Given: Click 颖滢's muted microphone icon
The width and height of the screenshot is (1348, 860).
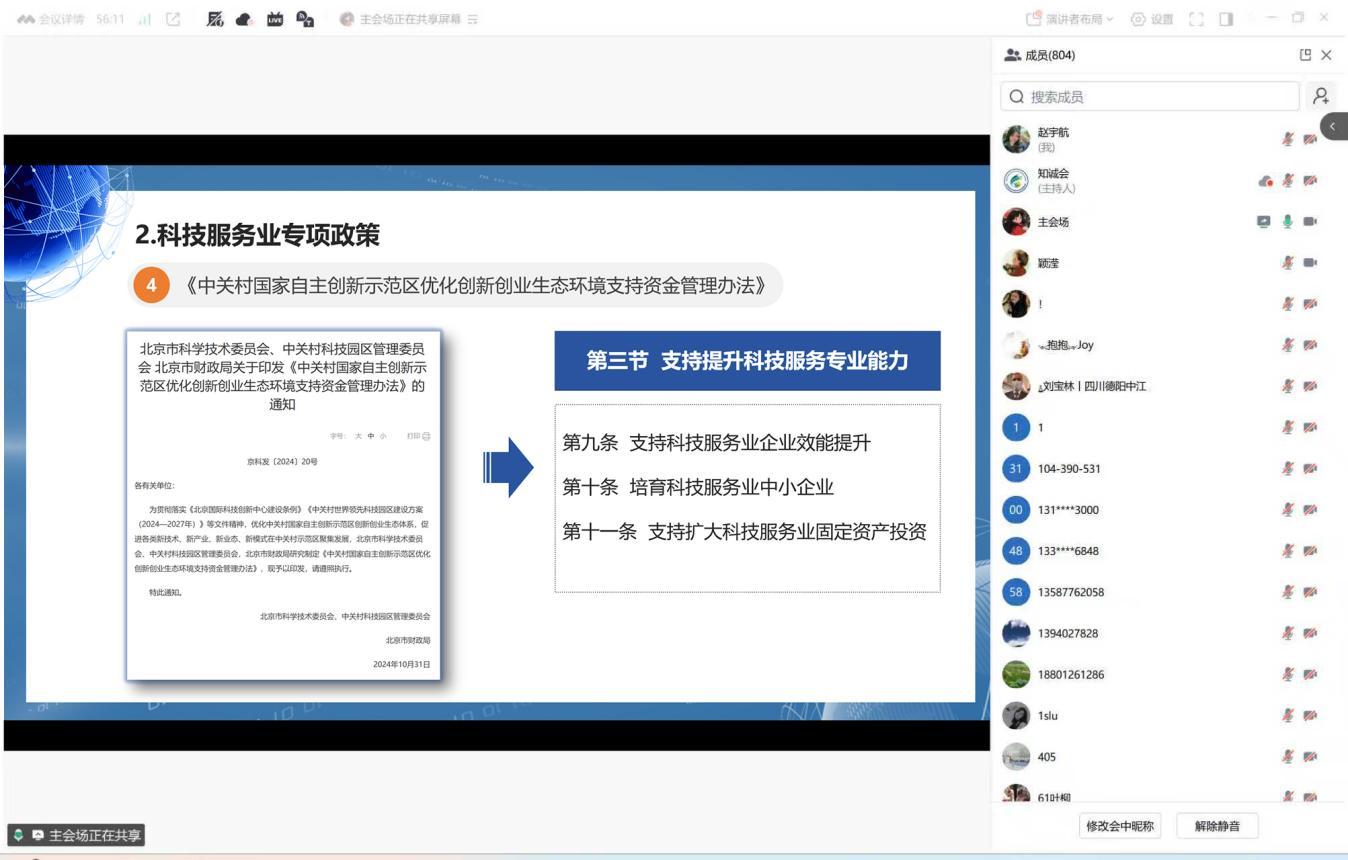Looking at the screenshot, I should [x=1288, y=263].
